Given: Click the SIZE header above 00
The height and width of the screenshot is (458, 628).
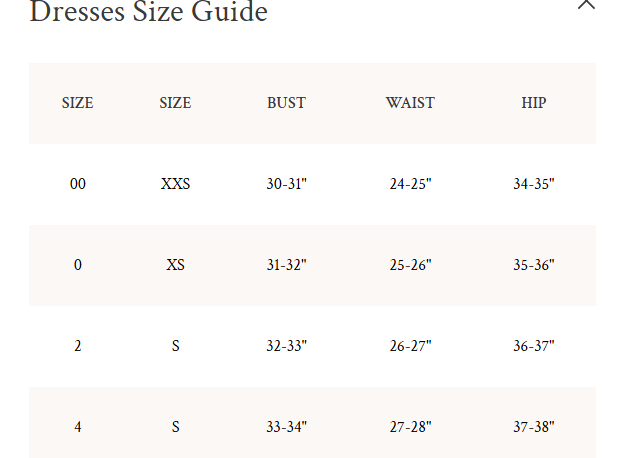Looking at the screenshot, I should point(78,103).
